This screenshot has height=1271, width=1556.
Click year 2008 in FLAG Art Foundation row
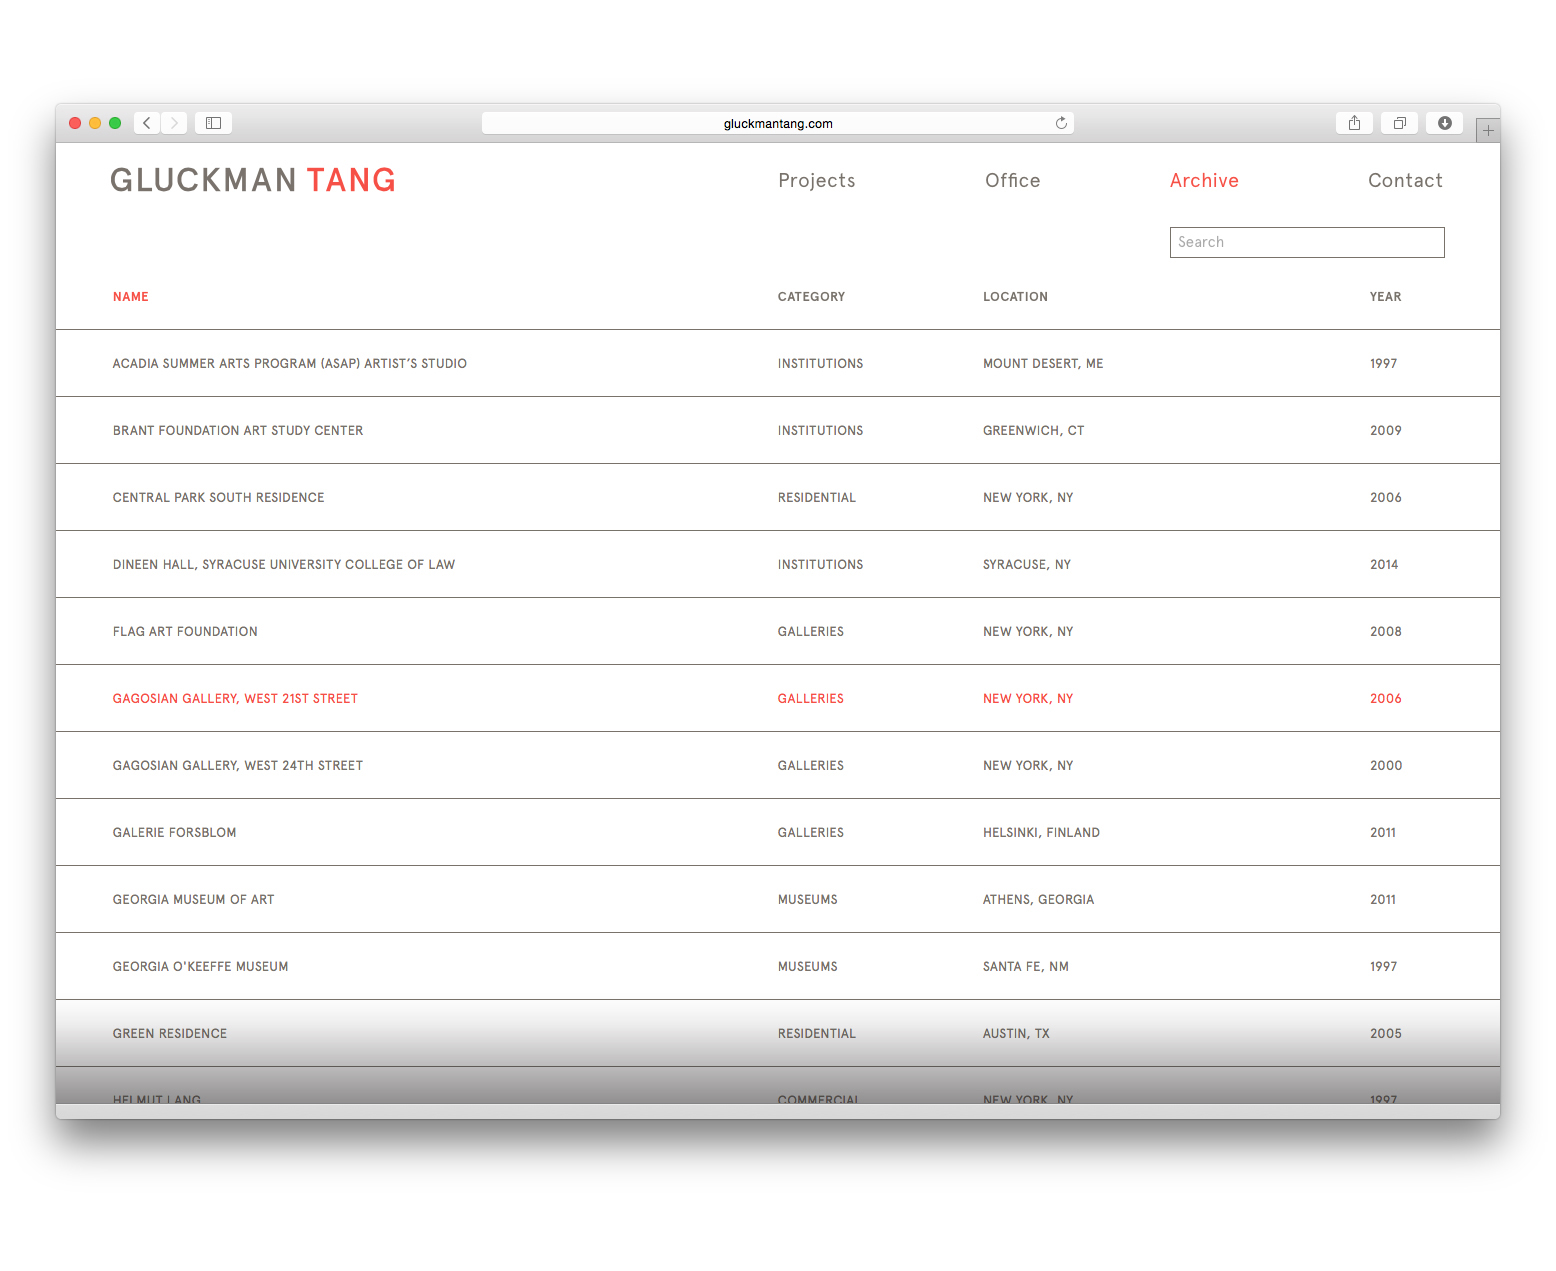[1386, 632]
